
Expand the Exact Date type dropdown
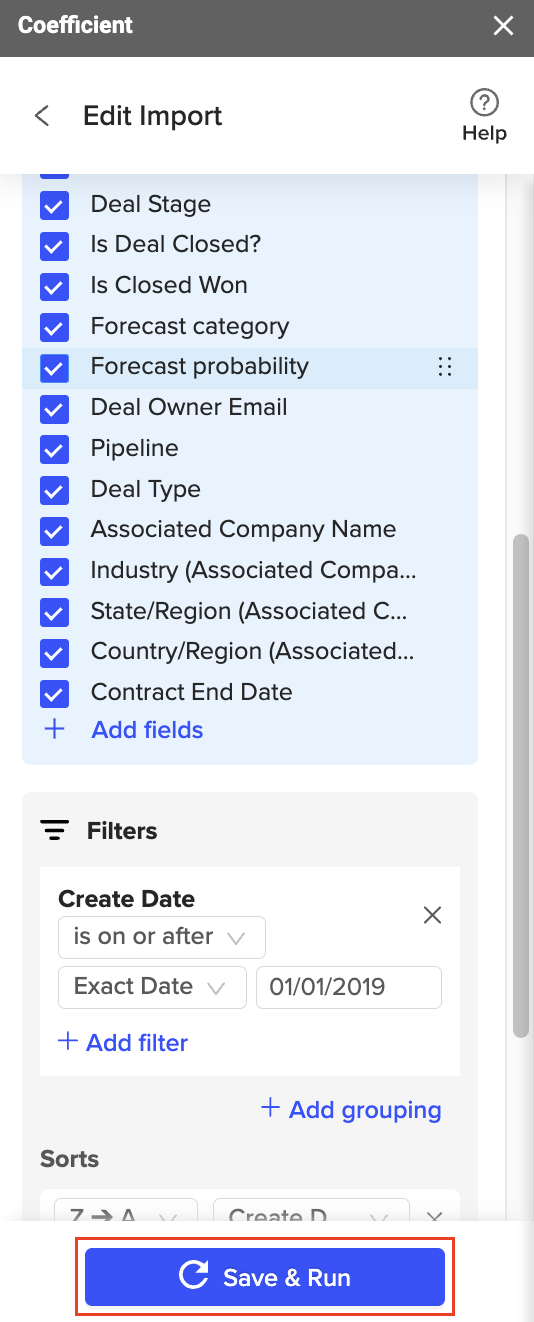(x=152, y=987)
